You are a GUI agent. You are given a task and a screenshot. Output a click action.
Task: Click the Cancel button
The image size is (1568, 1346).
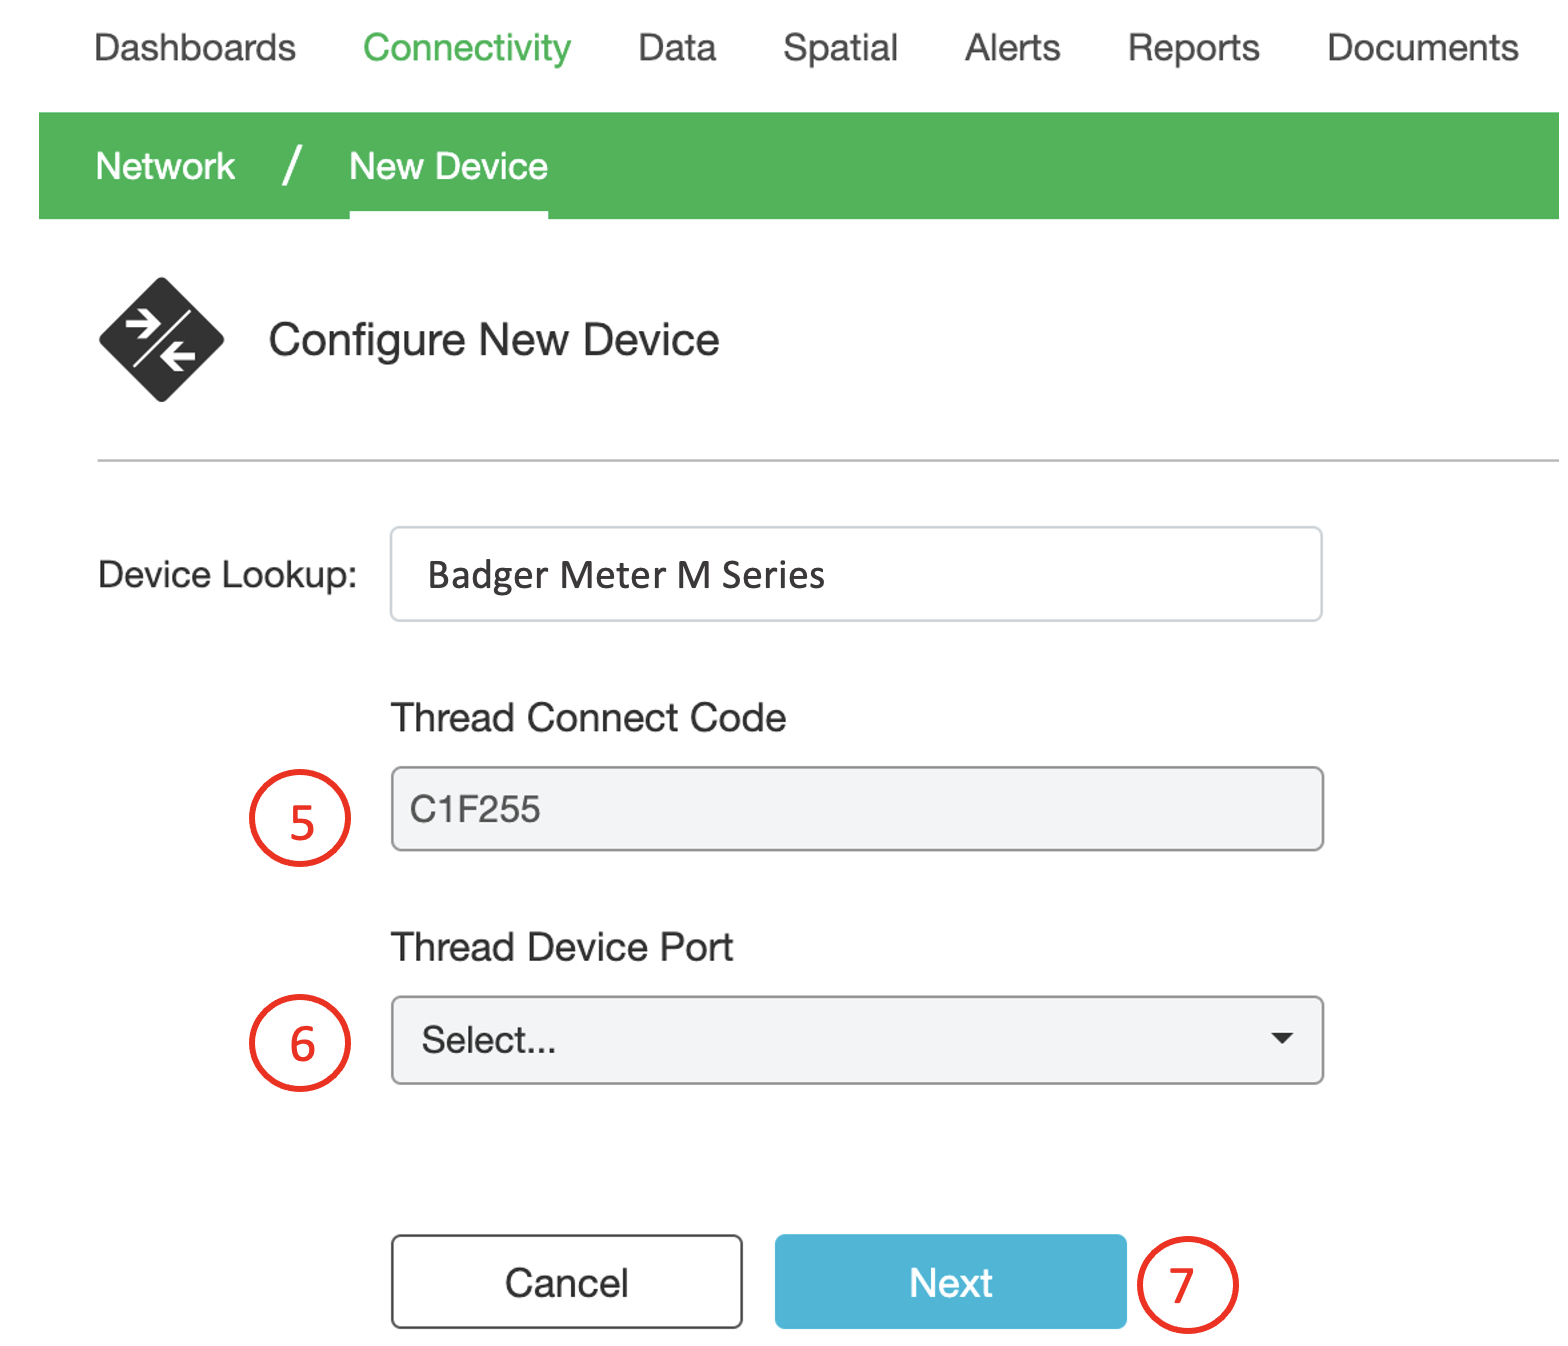tap(567, 1282)
